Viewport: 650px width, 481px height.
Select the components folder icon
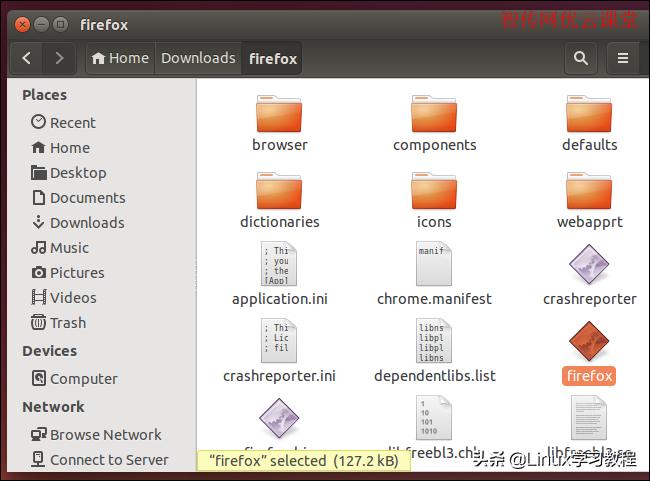434,114
